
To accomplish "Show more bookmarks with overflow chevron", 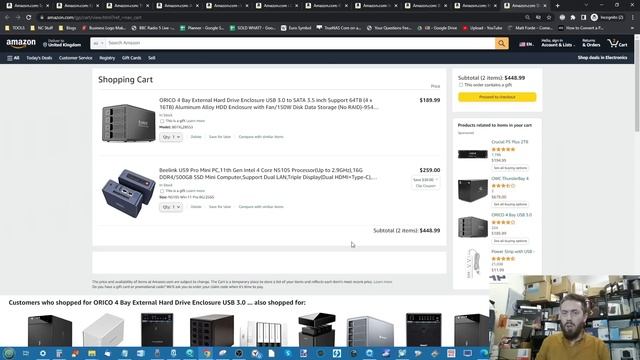I will (632, 28).
